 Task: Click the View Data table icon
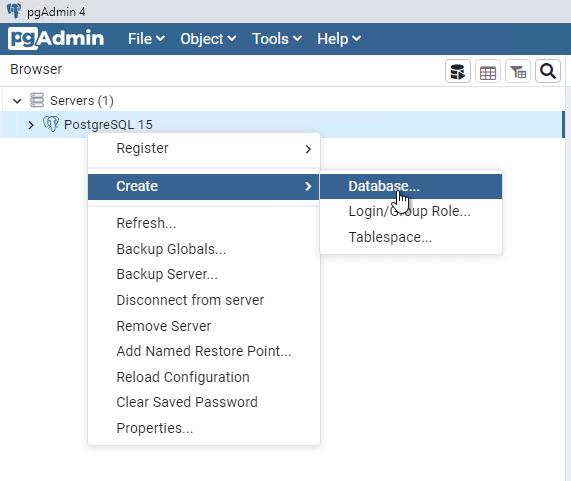pos(488,71)
